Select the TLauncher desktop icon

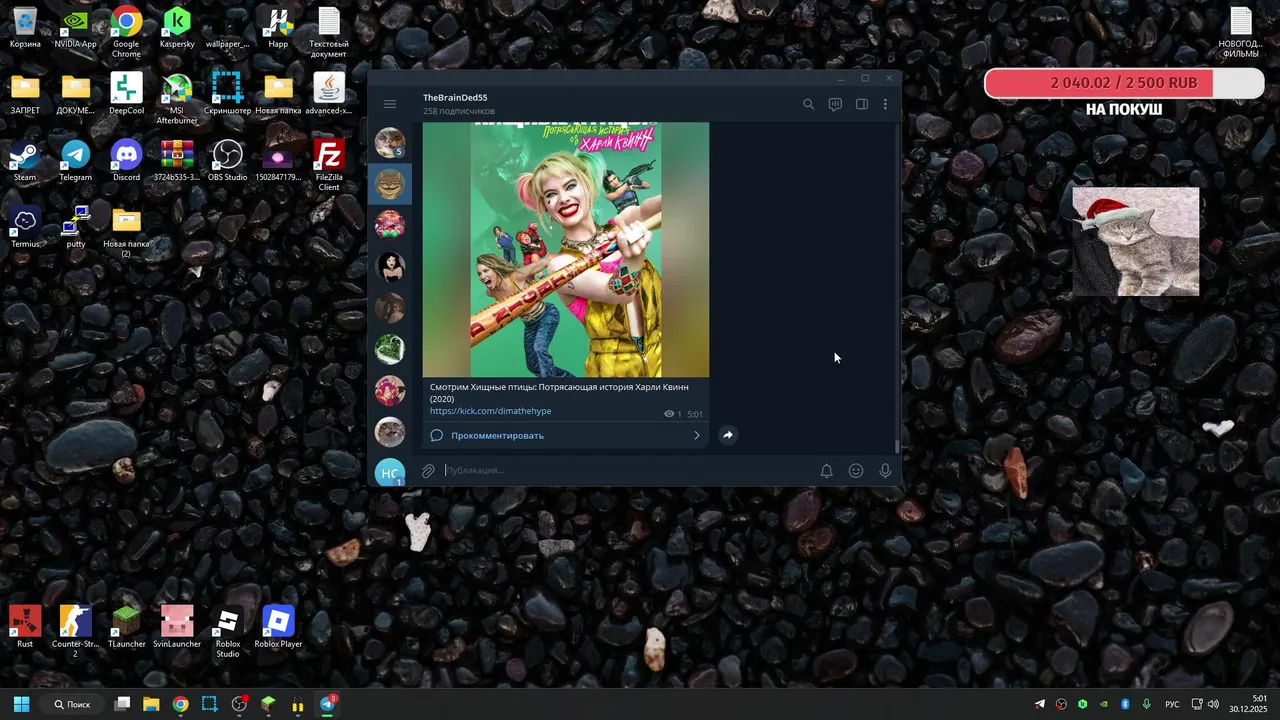[x=126, y=627]
